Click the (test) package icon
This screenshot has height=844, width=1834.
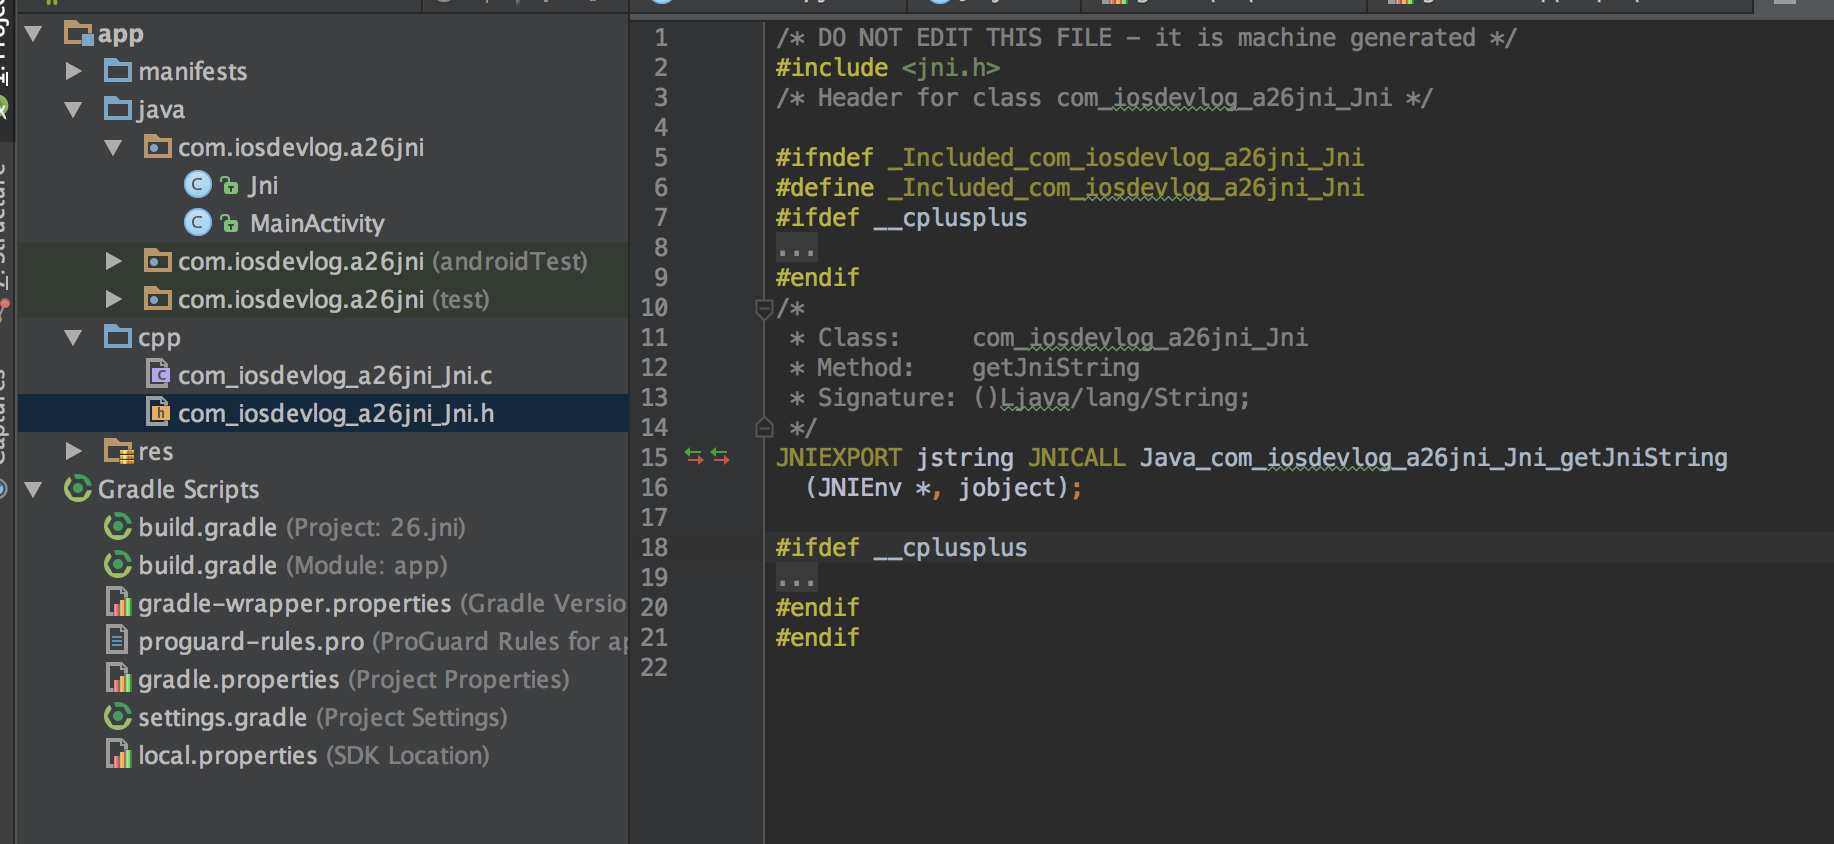coord(158,299)
